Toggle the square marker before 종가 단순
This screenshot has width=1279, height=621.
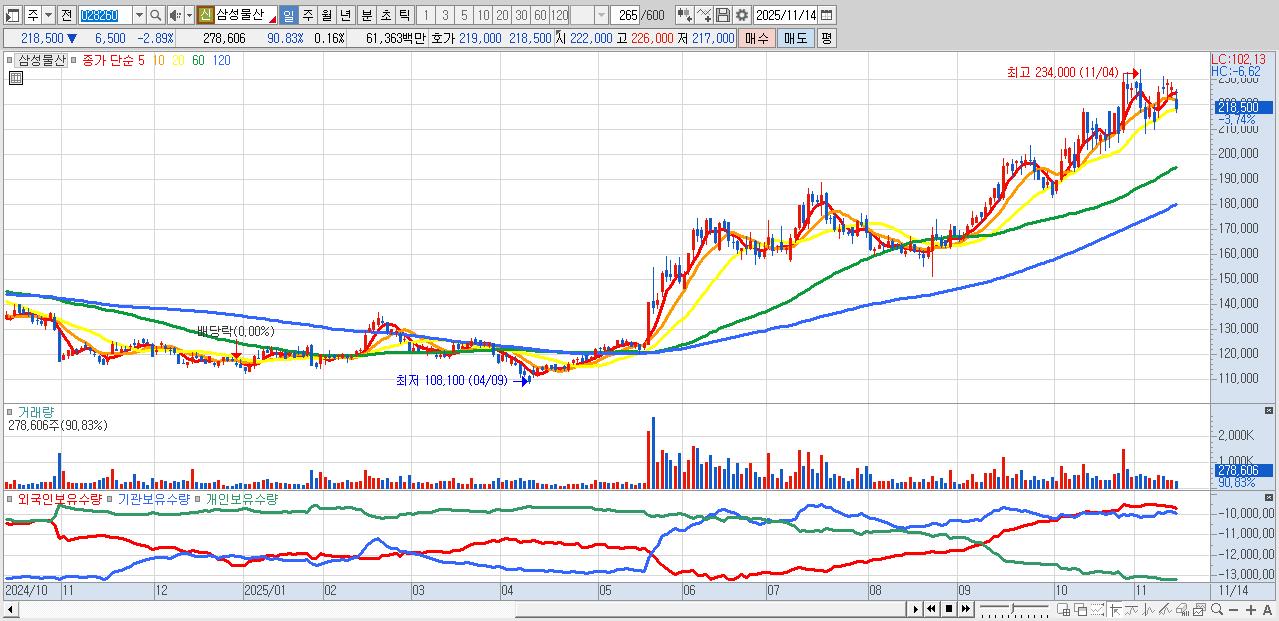tap(76, 60)
